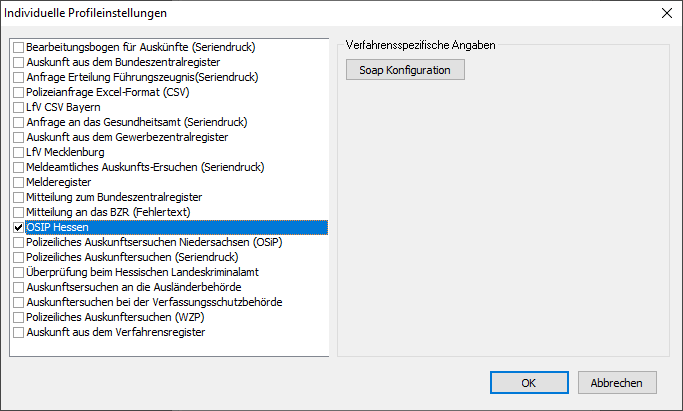Viewport: 683px width, 411px height.
Task: Enable Auskunft aus dem Gewerbezentralregister
Action: [19, 137]
